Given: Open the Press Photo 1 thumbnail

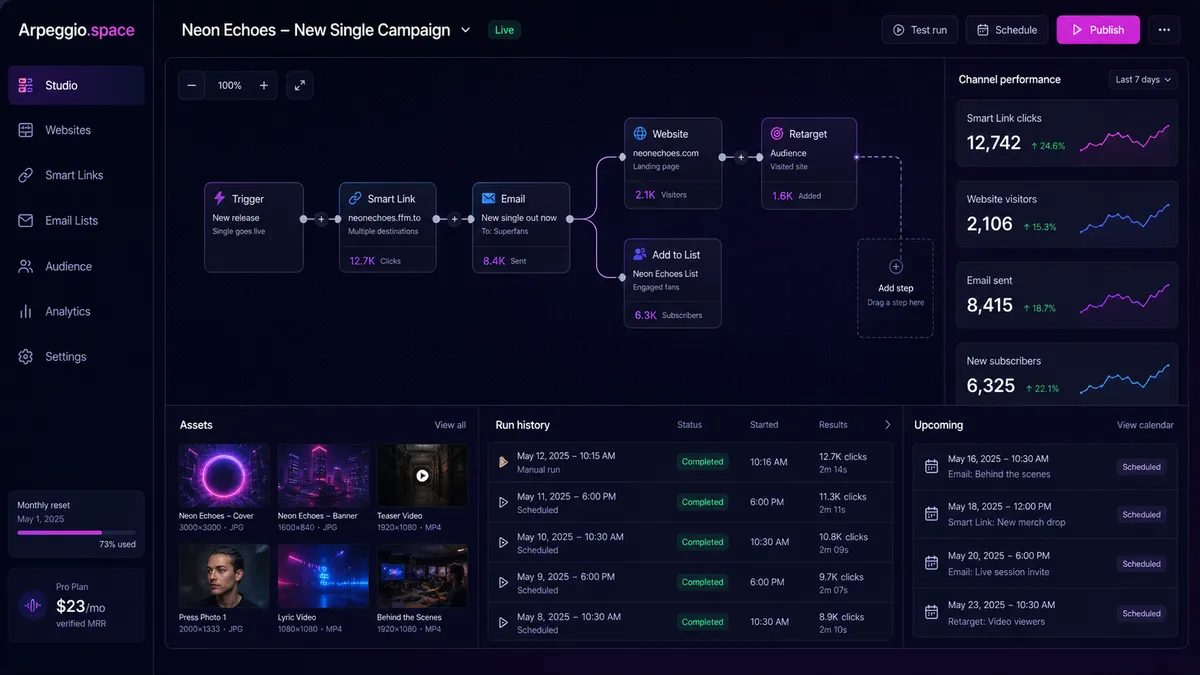Looking at the screenshot, I should pos(224,576).
